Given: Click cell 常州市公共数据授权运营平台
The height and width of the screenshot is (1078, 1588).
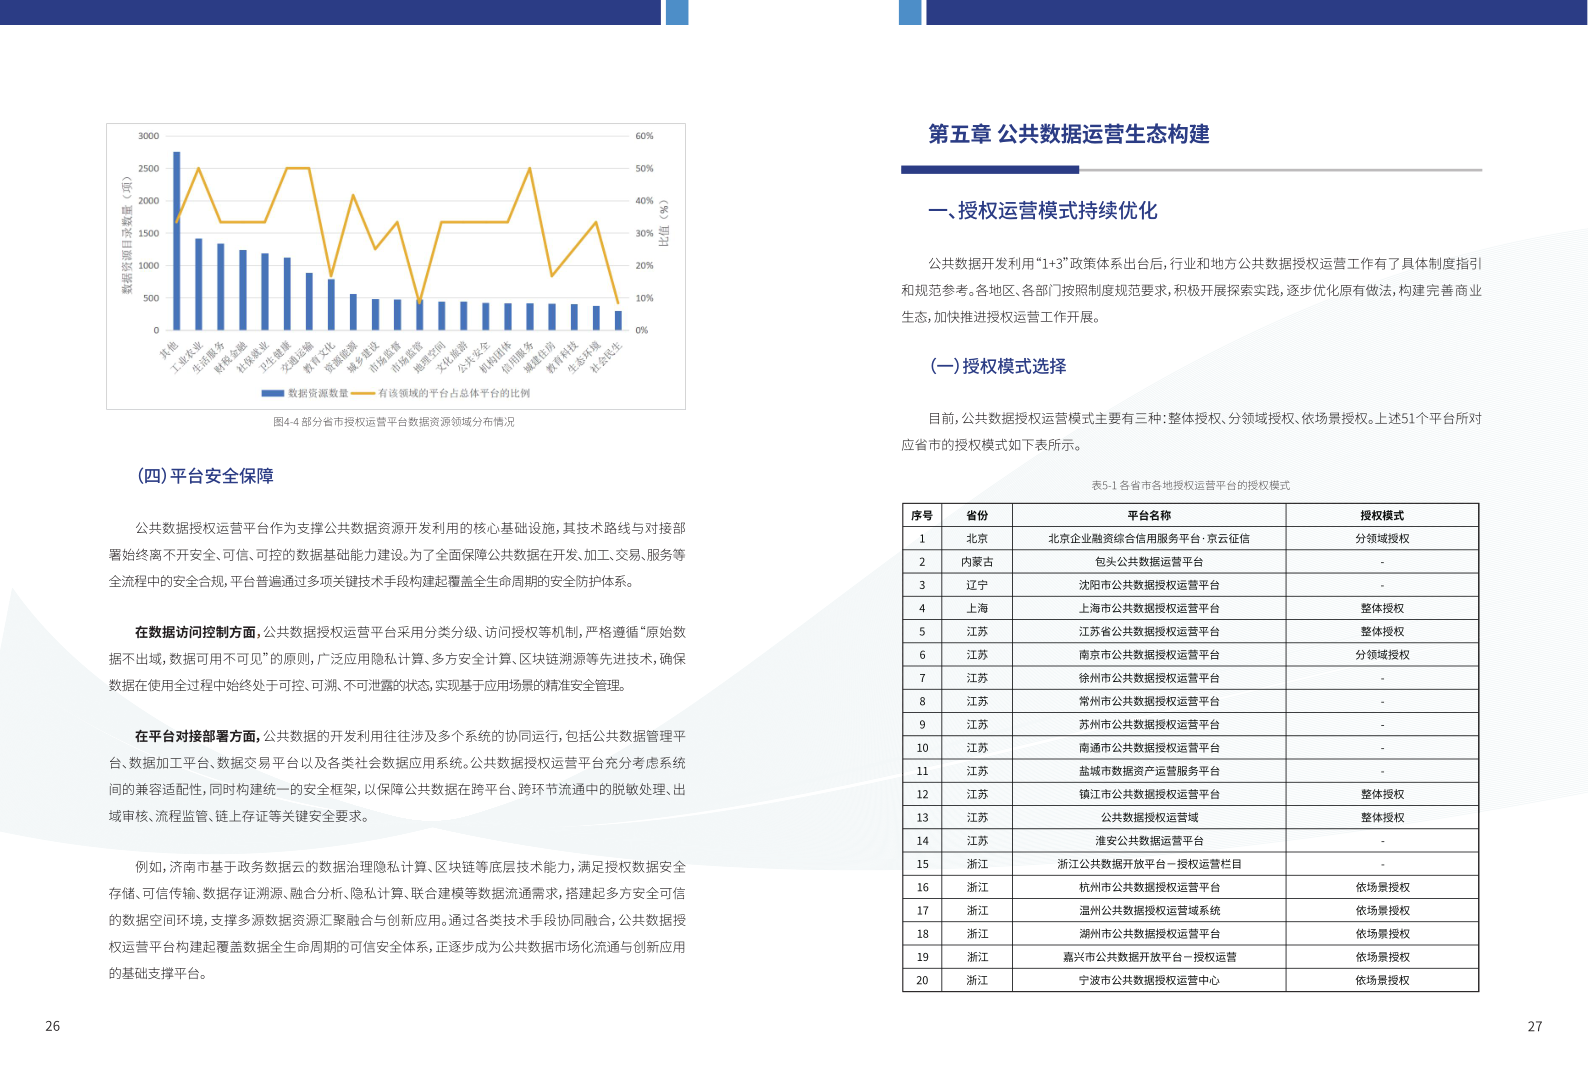Looking at the screenshot, I should click(1149, 701).
